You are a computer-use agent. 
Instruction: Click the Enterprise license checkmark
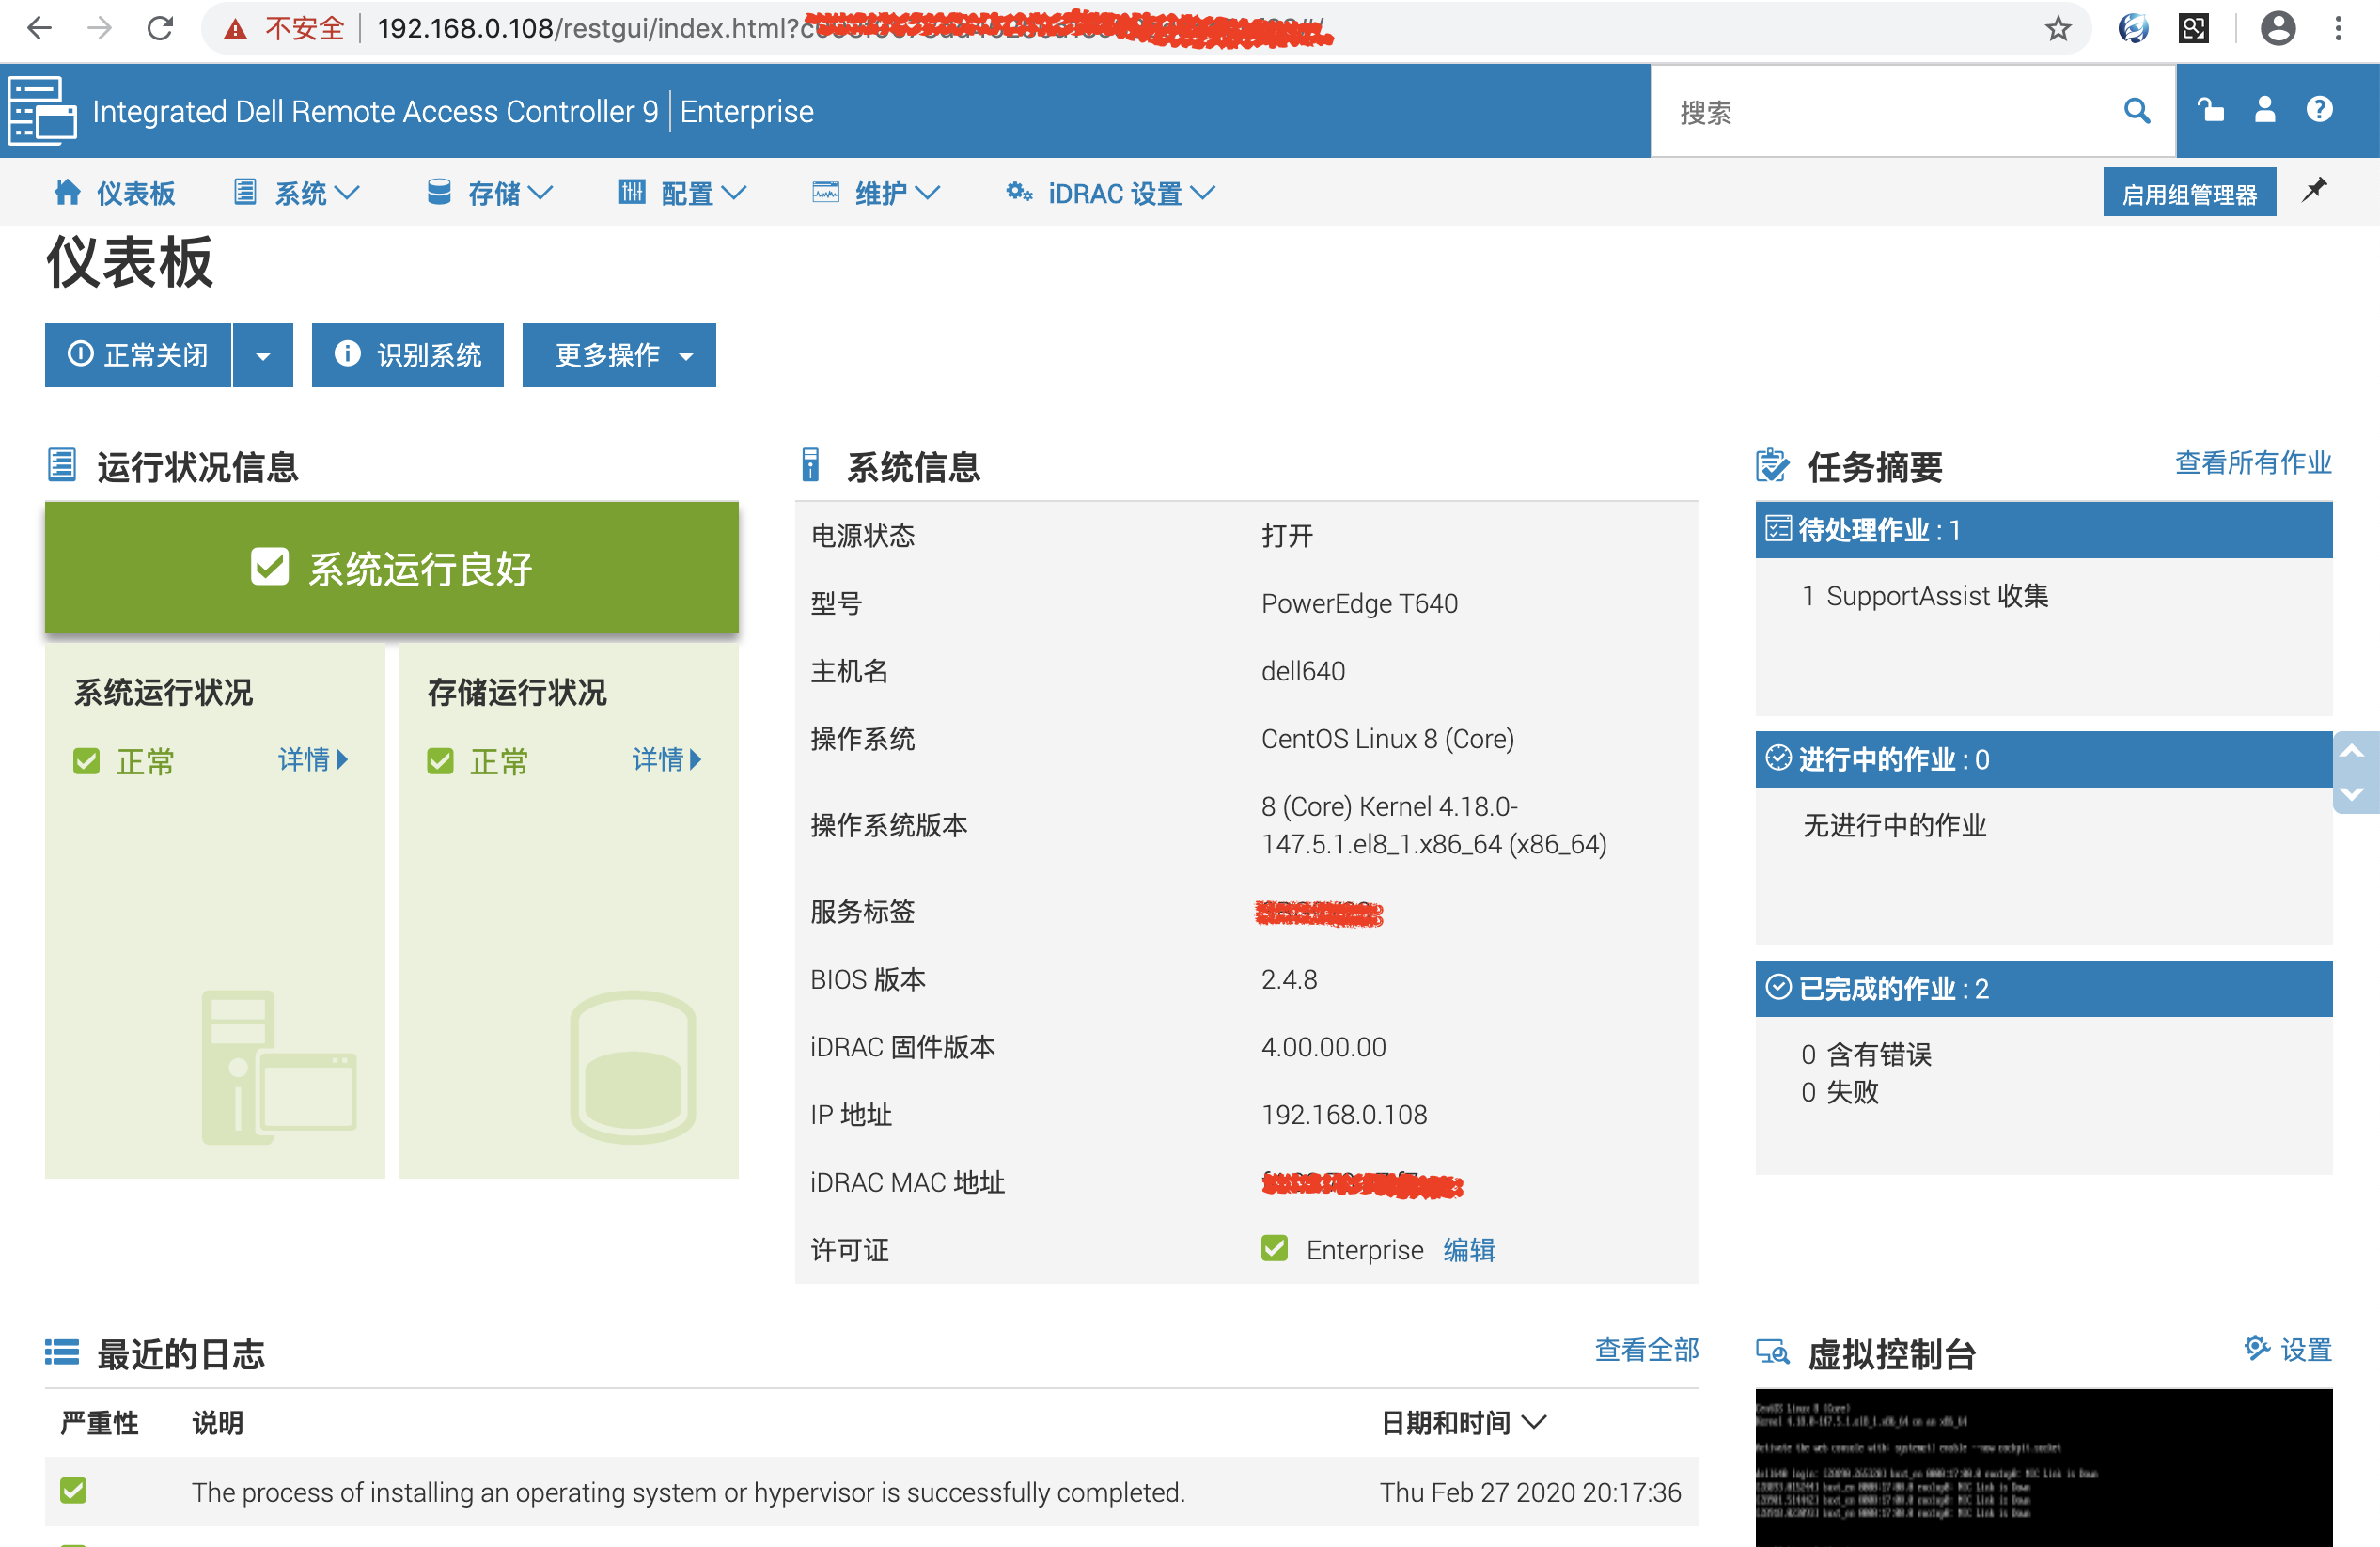[x=1274, y=1248]
